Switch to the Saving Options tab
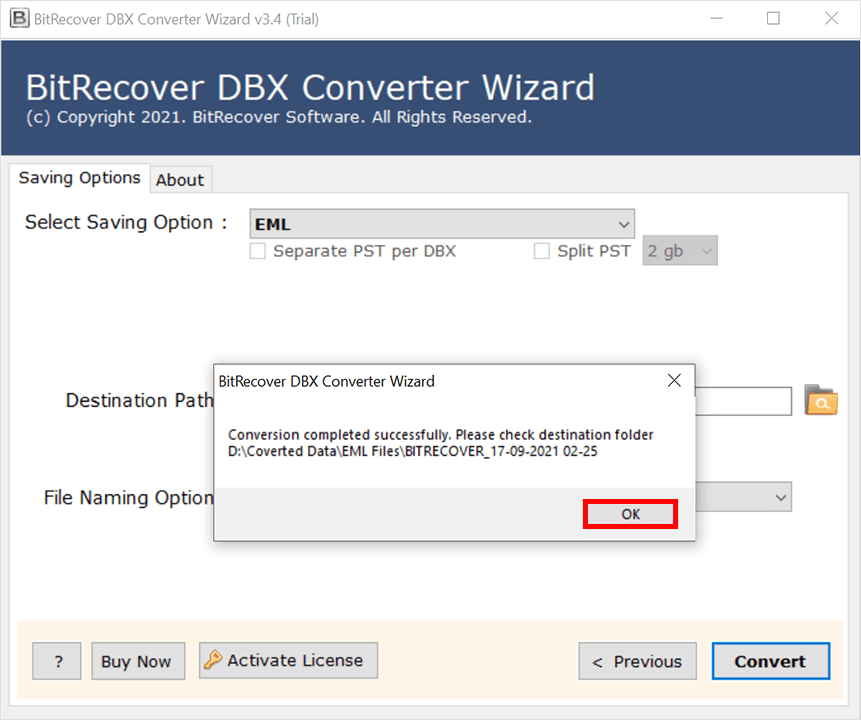The image size is (861, 720). click(x=80, y=178)
